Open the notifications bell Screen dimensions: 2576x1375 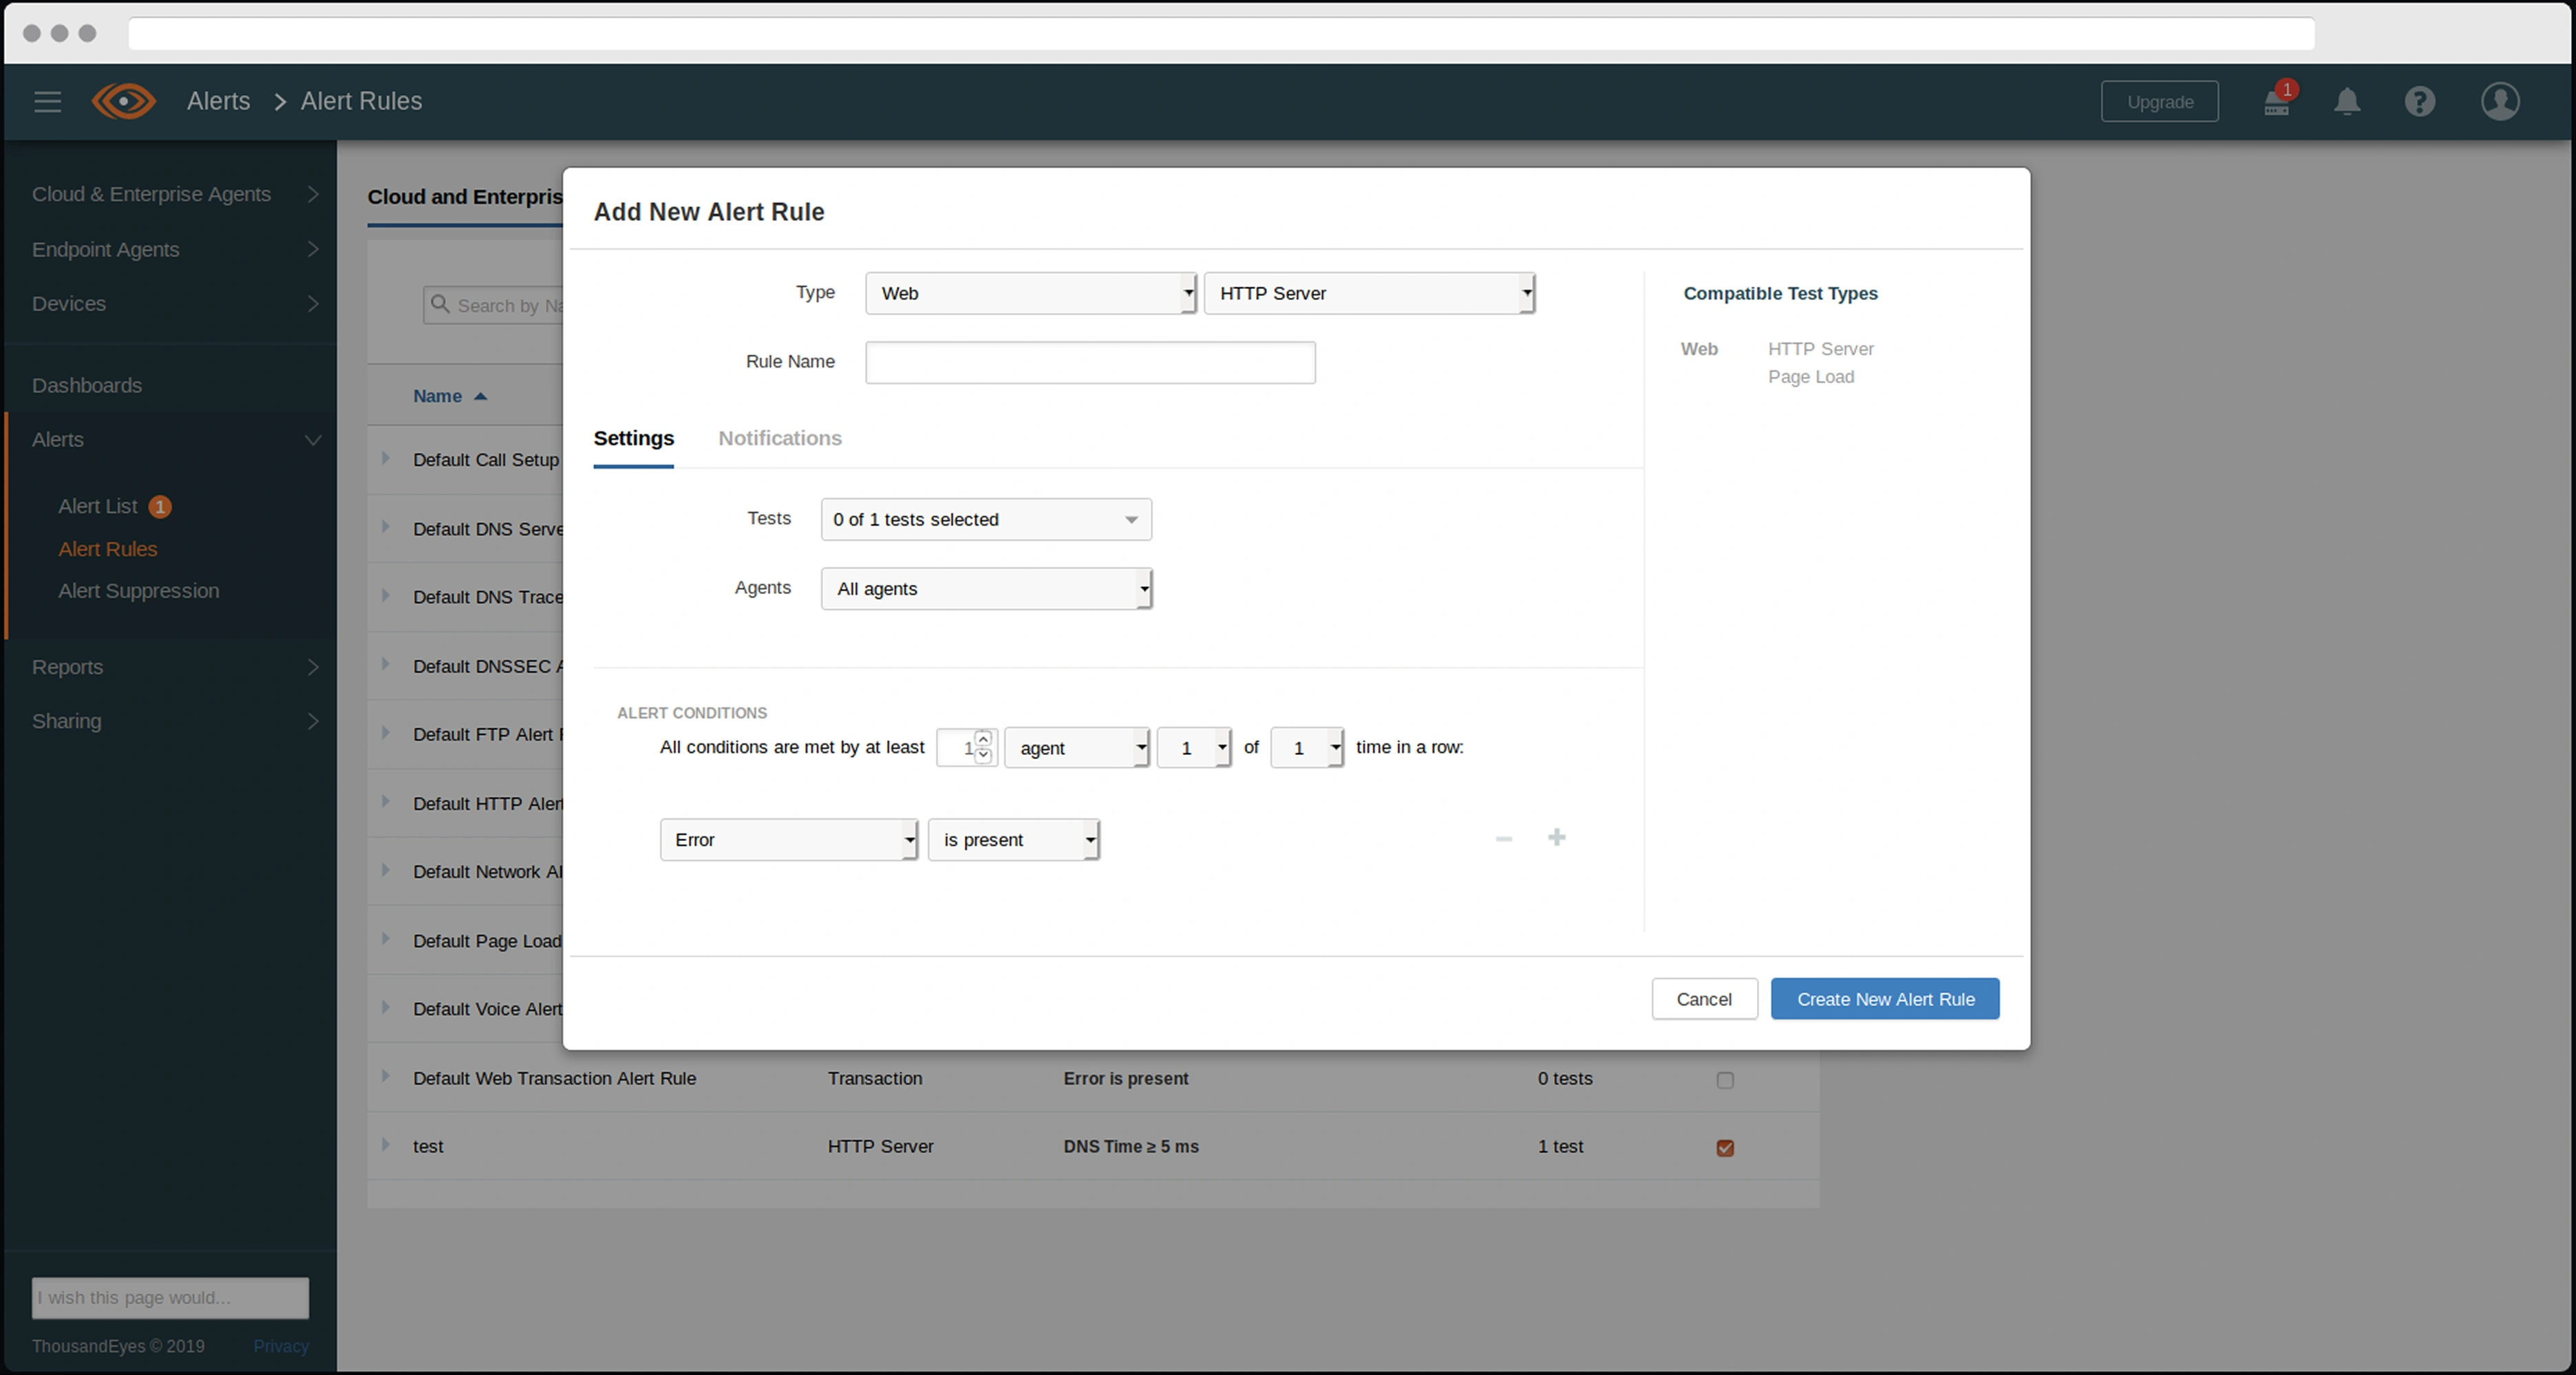(x=2347, y=102)
